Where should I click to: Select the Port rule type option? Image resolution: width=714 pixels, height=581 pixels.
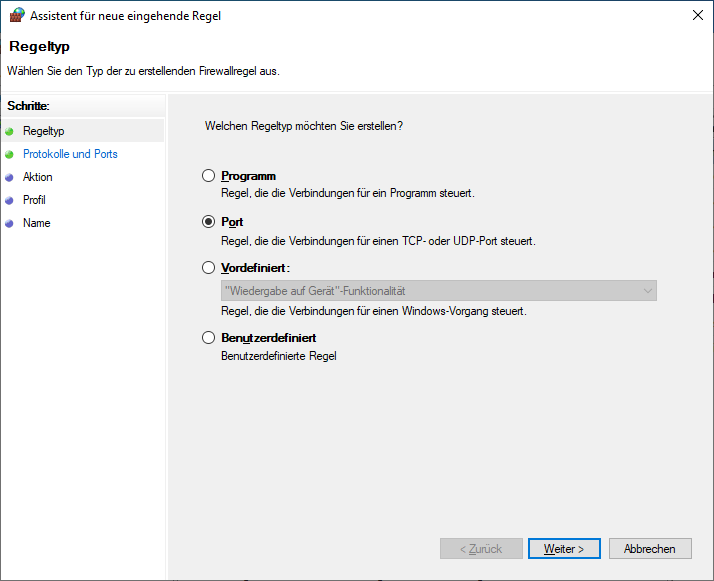(208, 222)
